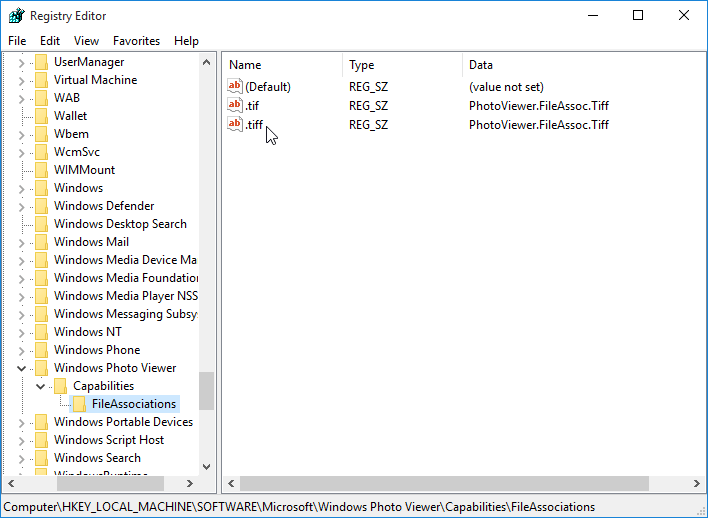This screenshot has width=708, height=518.
Task: Open the File menu
Action: (17, 41)
